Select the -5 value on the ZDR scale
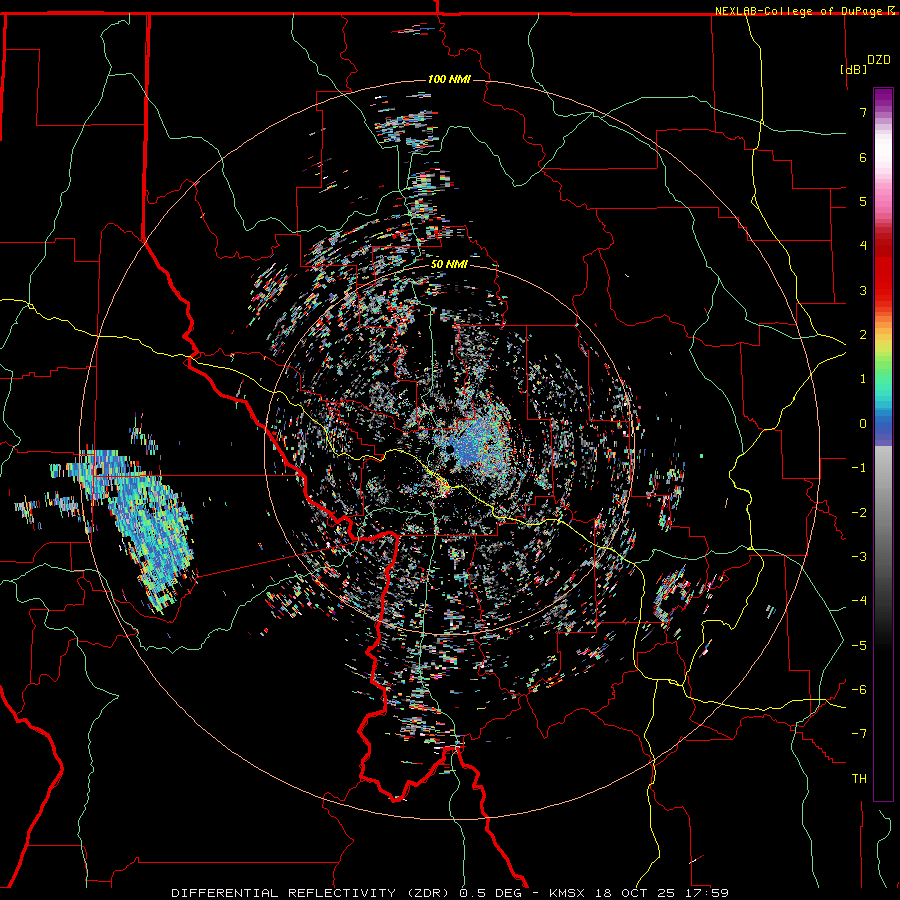This screenshot has height=900, width=900. pos(859,646)
